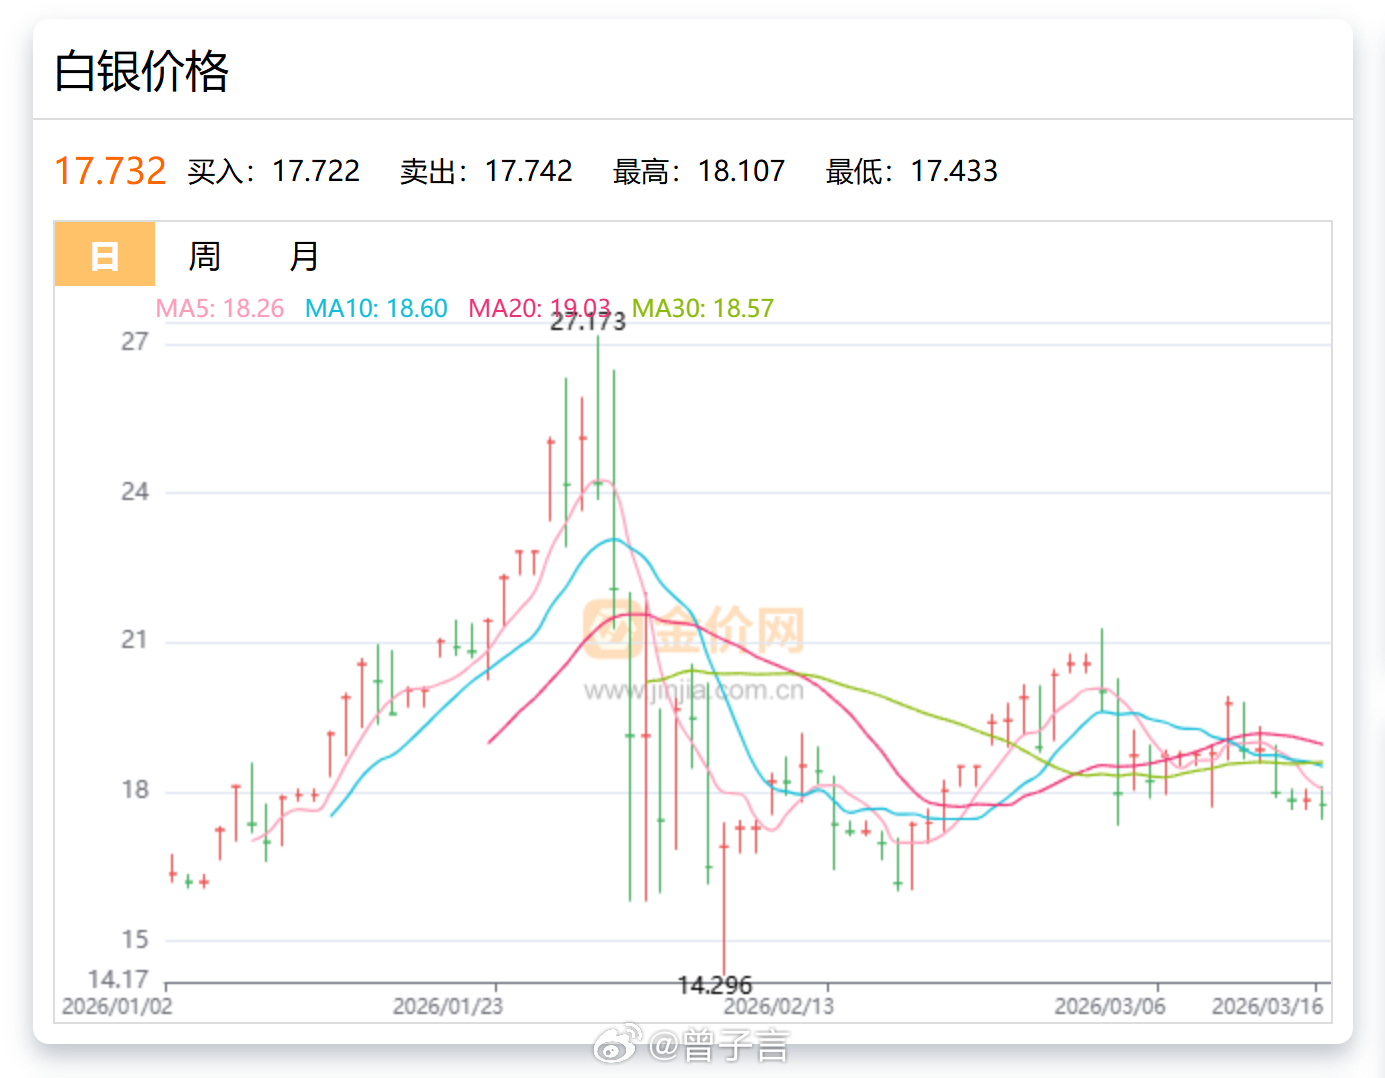The image size is (1385, 1078).
Task: Click the MA5: 18.26 legend label
Action: (220, 308)
